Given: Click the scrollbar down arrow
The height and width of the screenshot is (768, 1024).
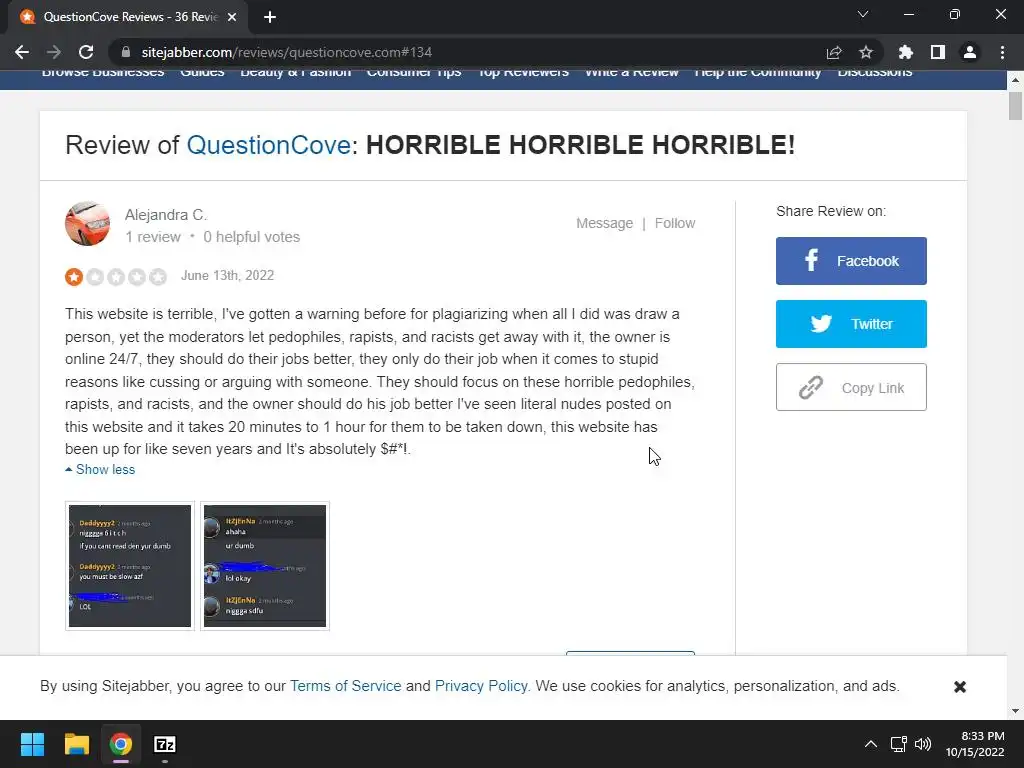Looking at the screenshot, I should tap(1015, 711).
